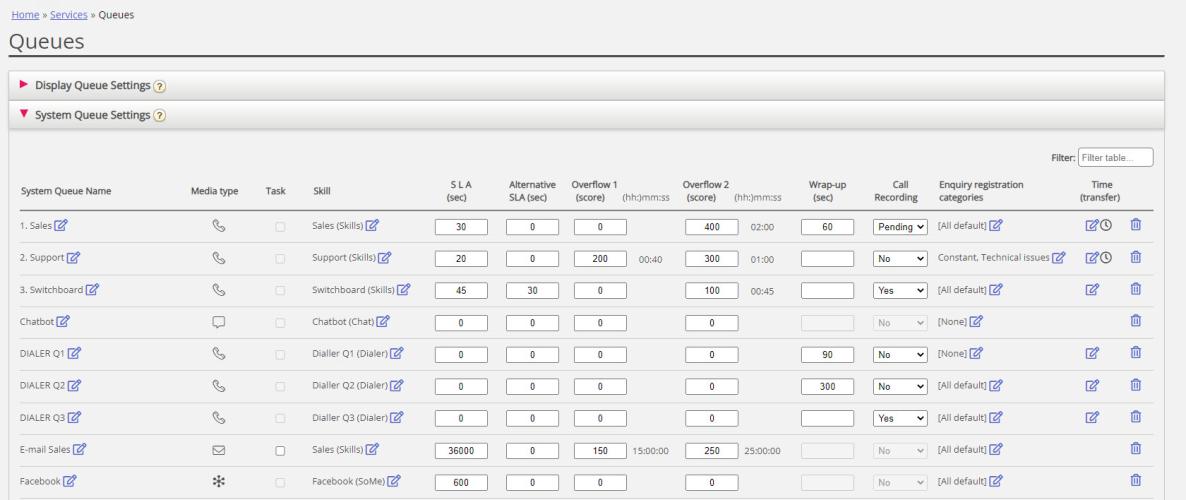
Task: Click Overflow 2 score for E-mail Sales
Action: [712, 451]
